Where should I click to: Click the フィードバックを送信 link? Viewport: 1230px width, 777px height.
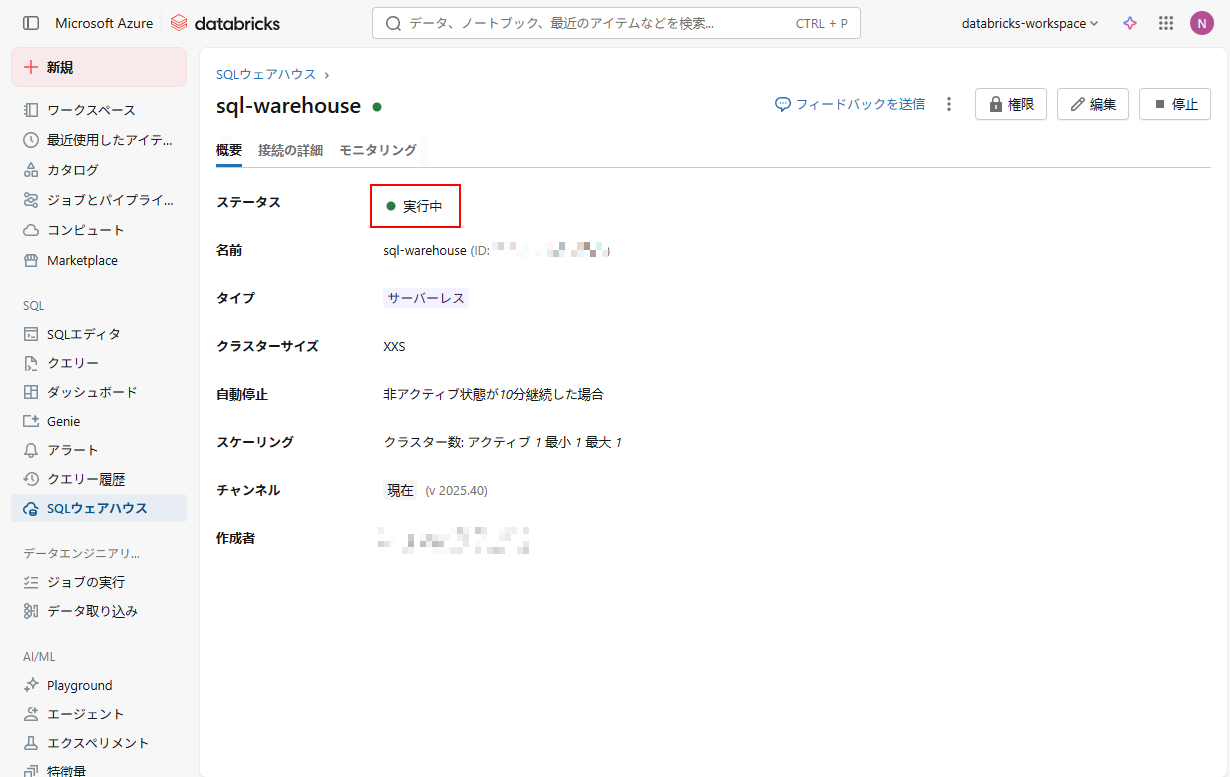850,104
